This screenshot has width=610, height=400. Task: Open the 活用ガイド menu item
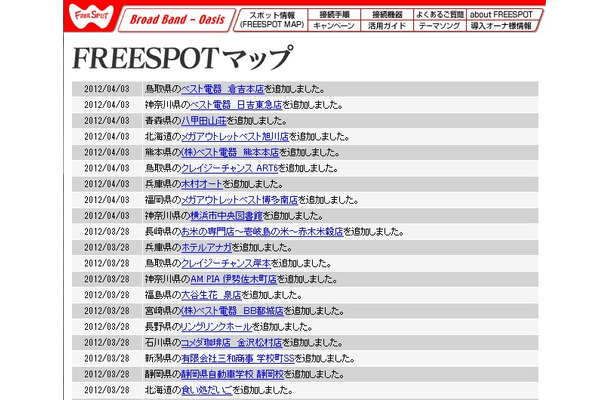[x=387, y=26]
